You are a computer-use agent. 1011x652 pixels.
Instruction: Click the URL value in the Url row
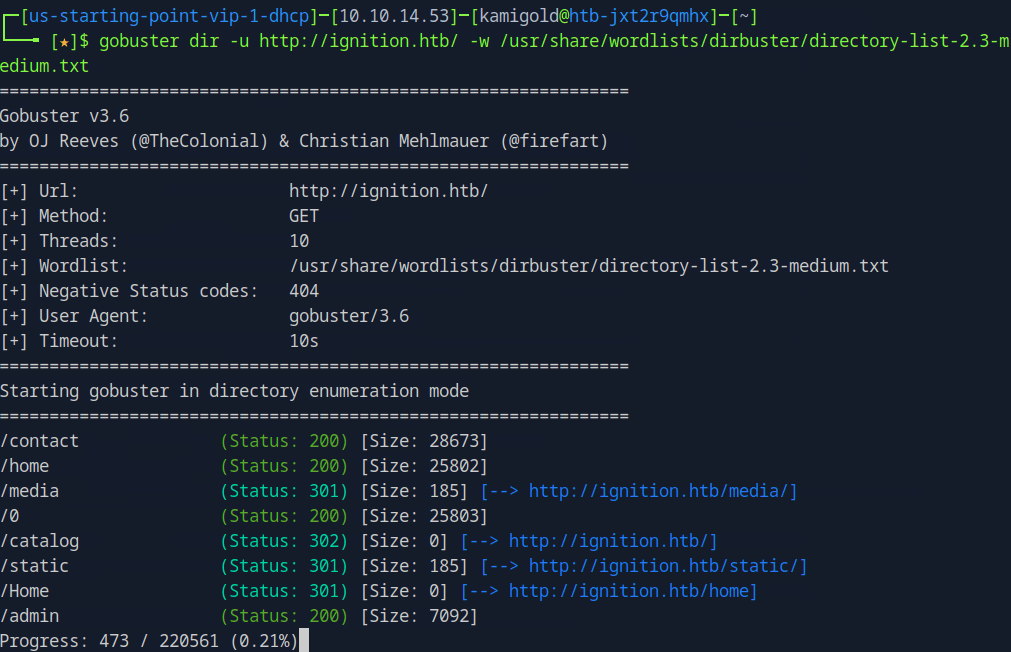[388, 191]
